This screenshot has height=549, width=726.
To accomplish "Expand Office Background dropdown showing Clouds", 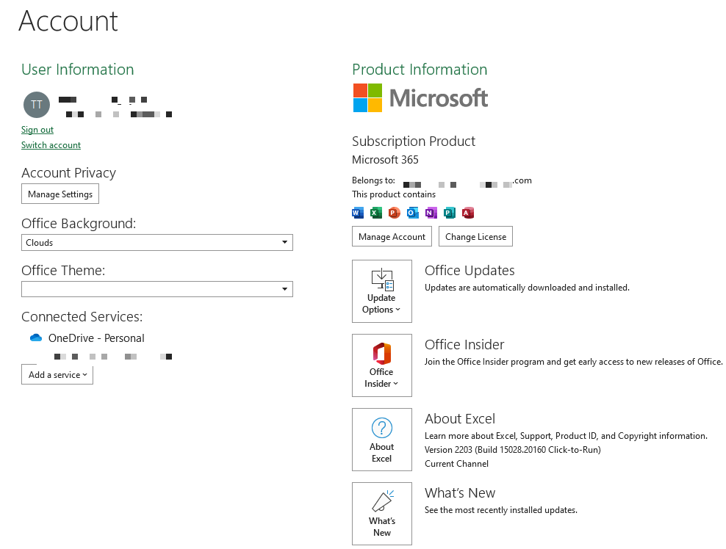I will pos(157,243).
